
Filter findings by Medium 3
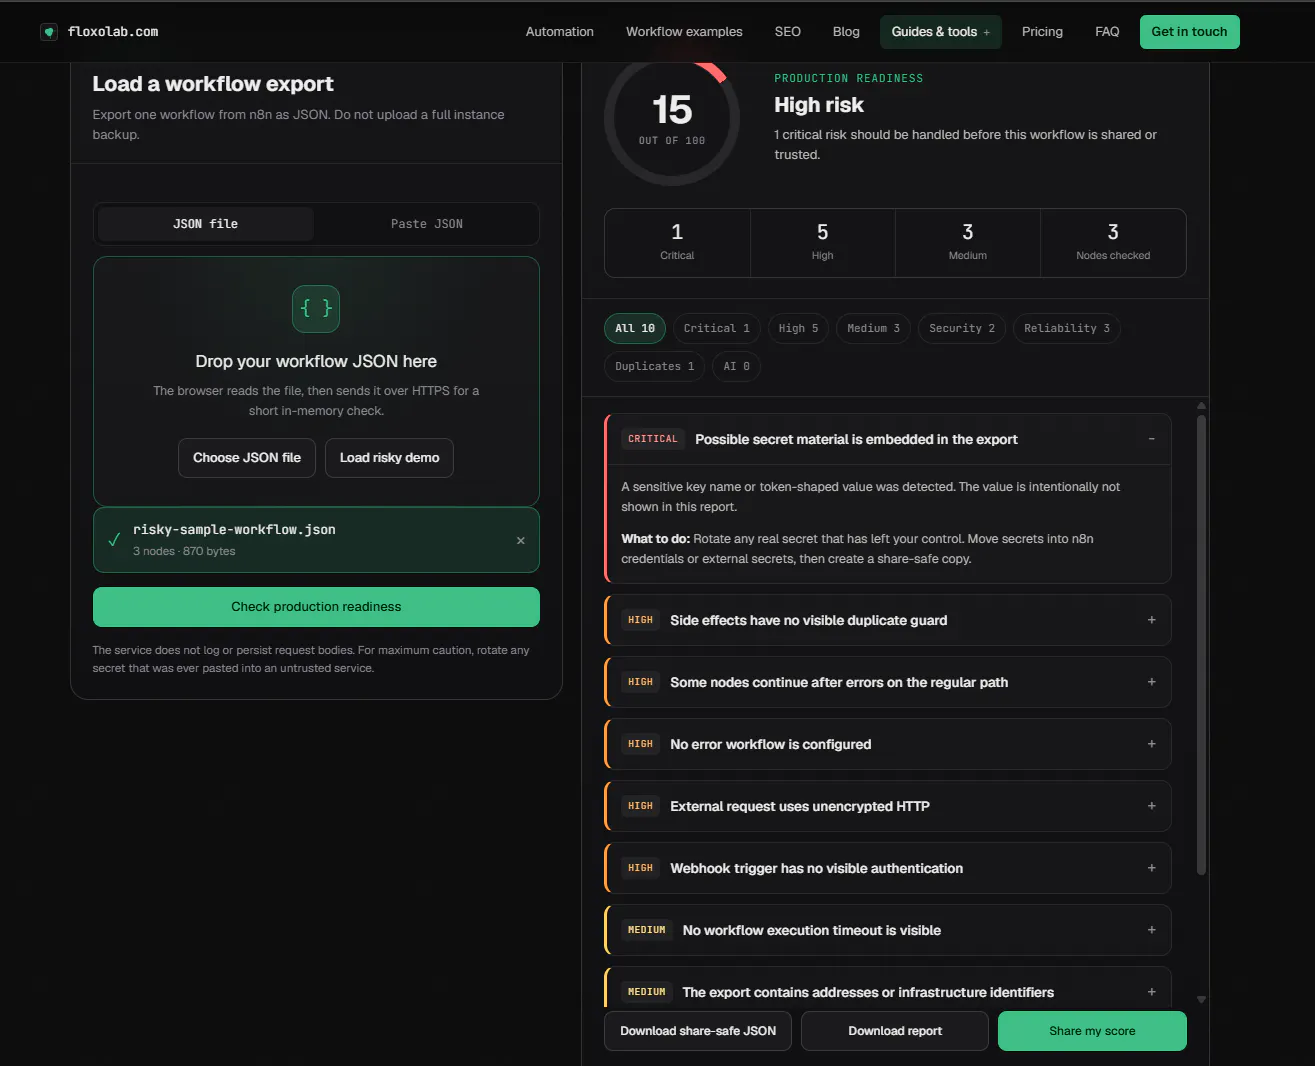(873, 328)
